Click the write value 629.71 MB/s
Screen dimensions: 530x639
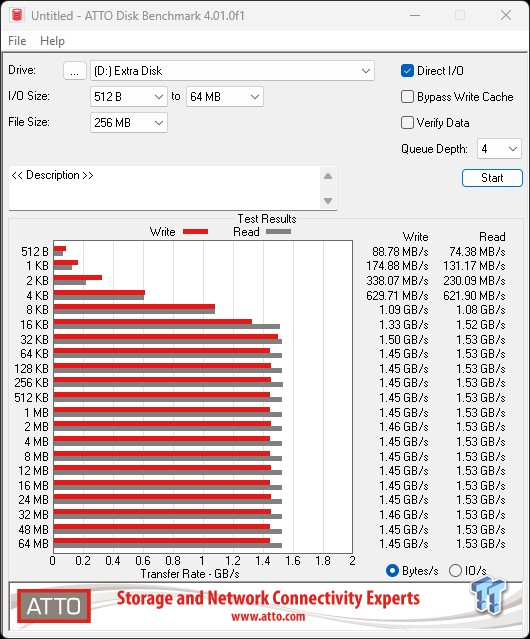point(397,295)
